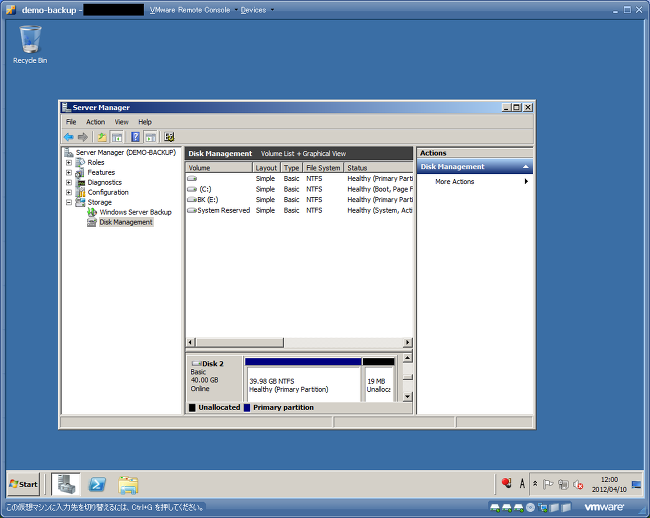Collapse the Storage tree node

point(69,202)
